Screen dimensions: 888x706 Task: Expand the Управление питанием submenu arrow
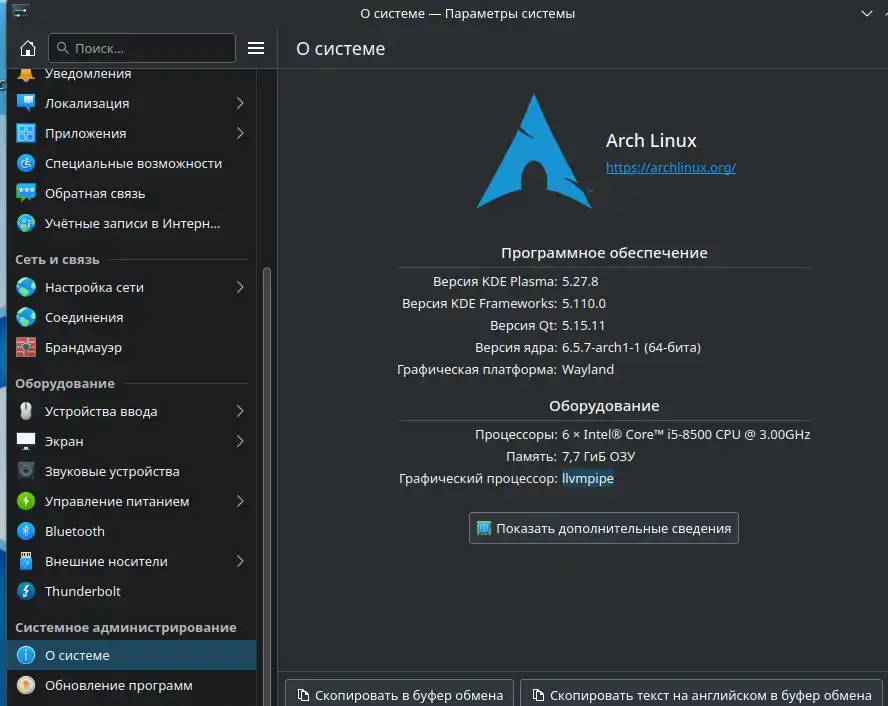(x=240, y=501)
